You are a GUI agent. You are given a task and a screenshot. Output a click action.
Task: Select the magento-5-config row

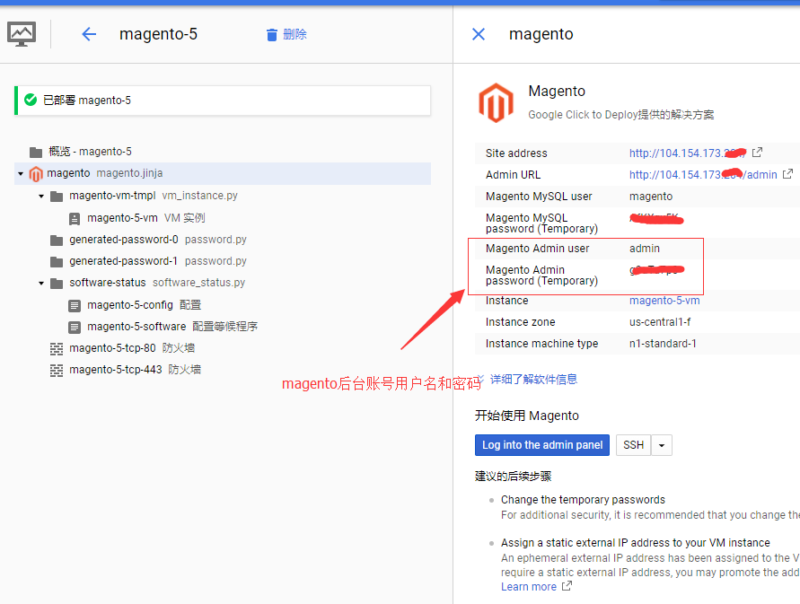pos(222,305)
